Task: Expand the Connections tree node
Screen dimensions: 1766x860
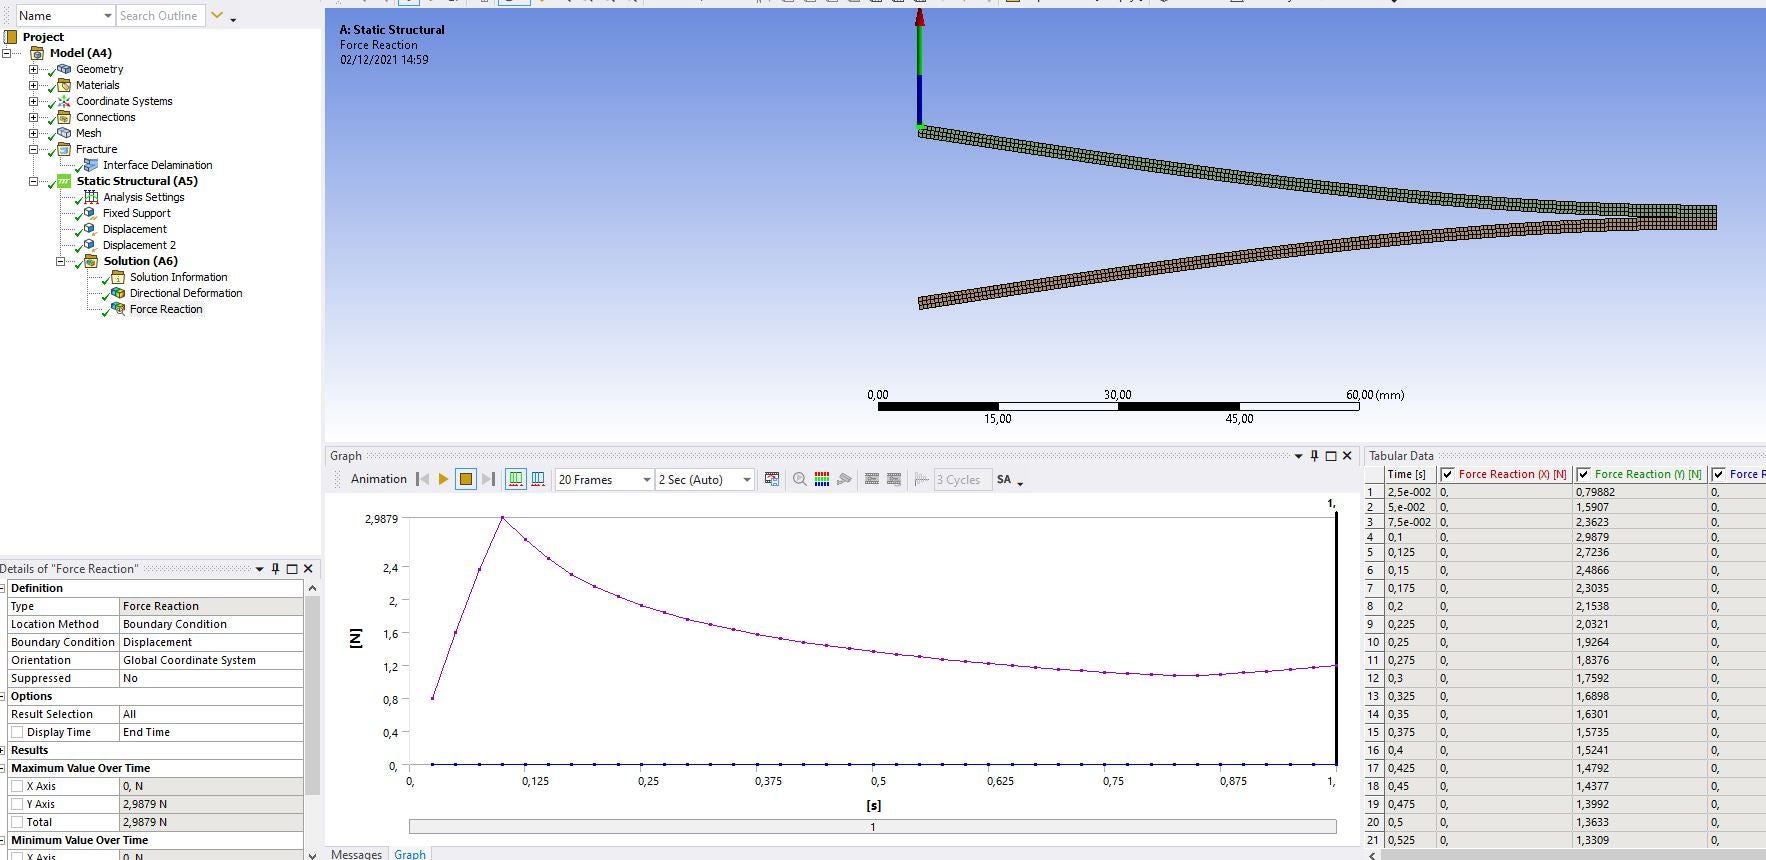Action: click(33, 117)
